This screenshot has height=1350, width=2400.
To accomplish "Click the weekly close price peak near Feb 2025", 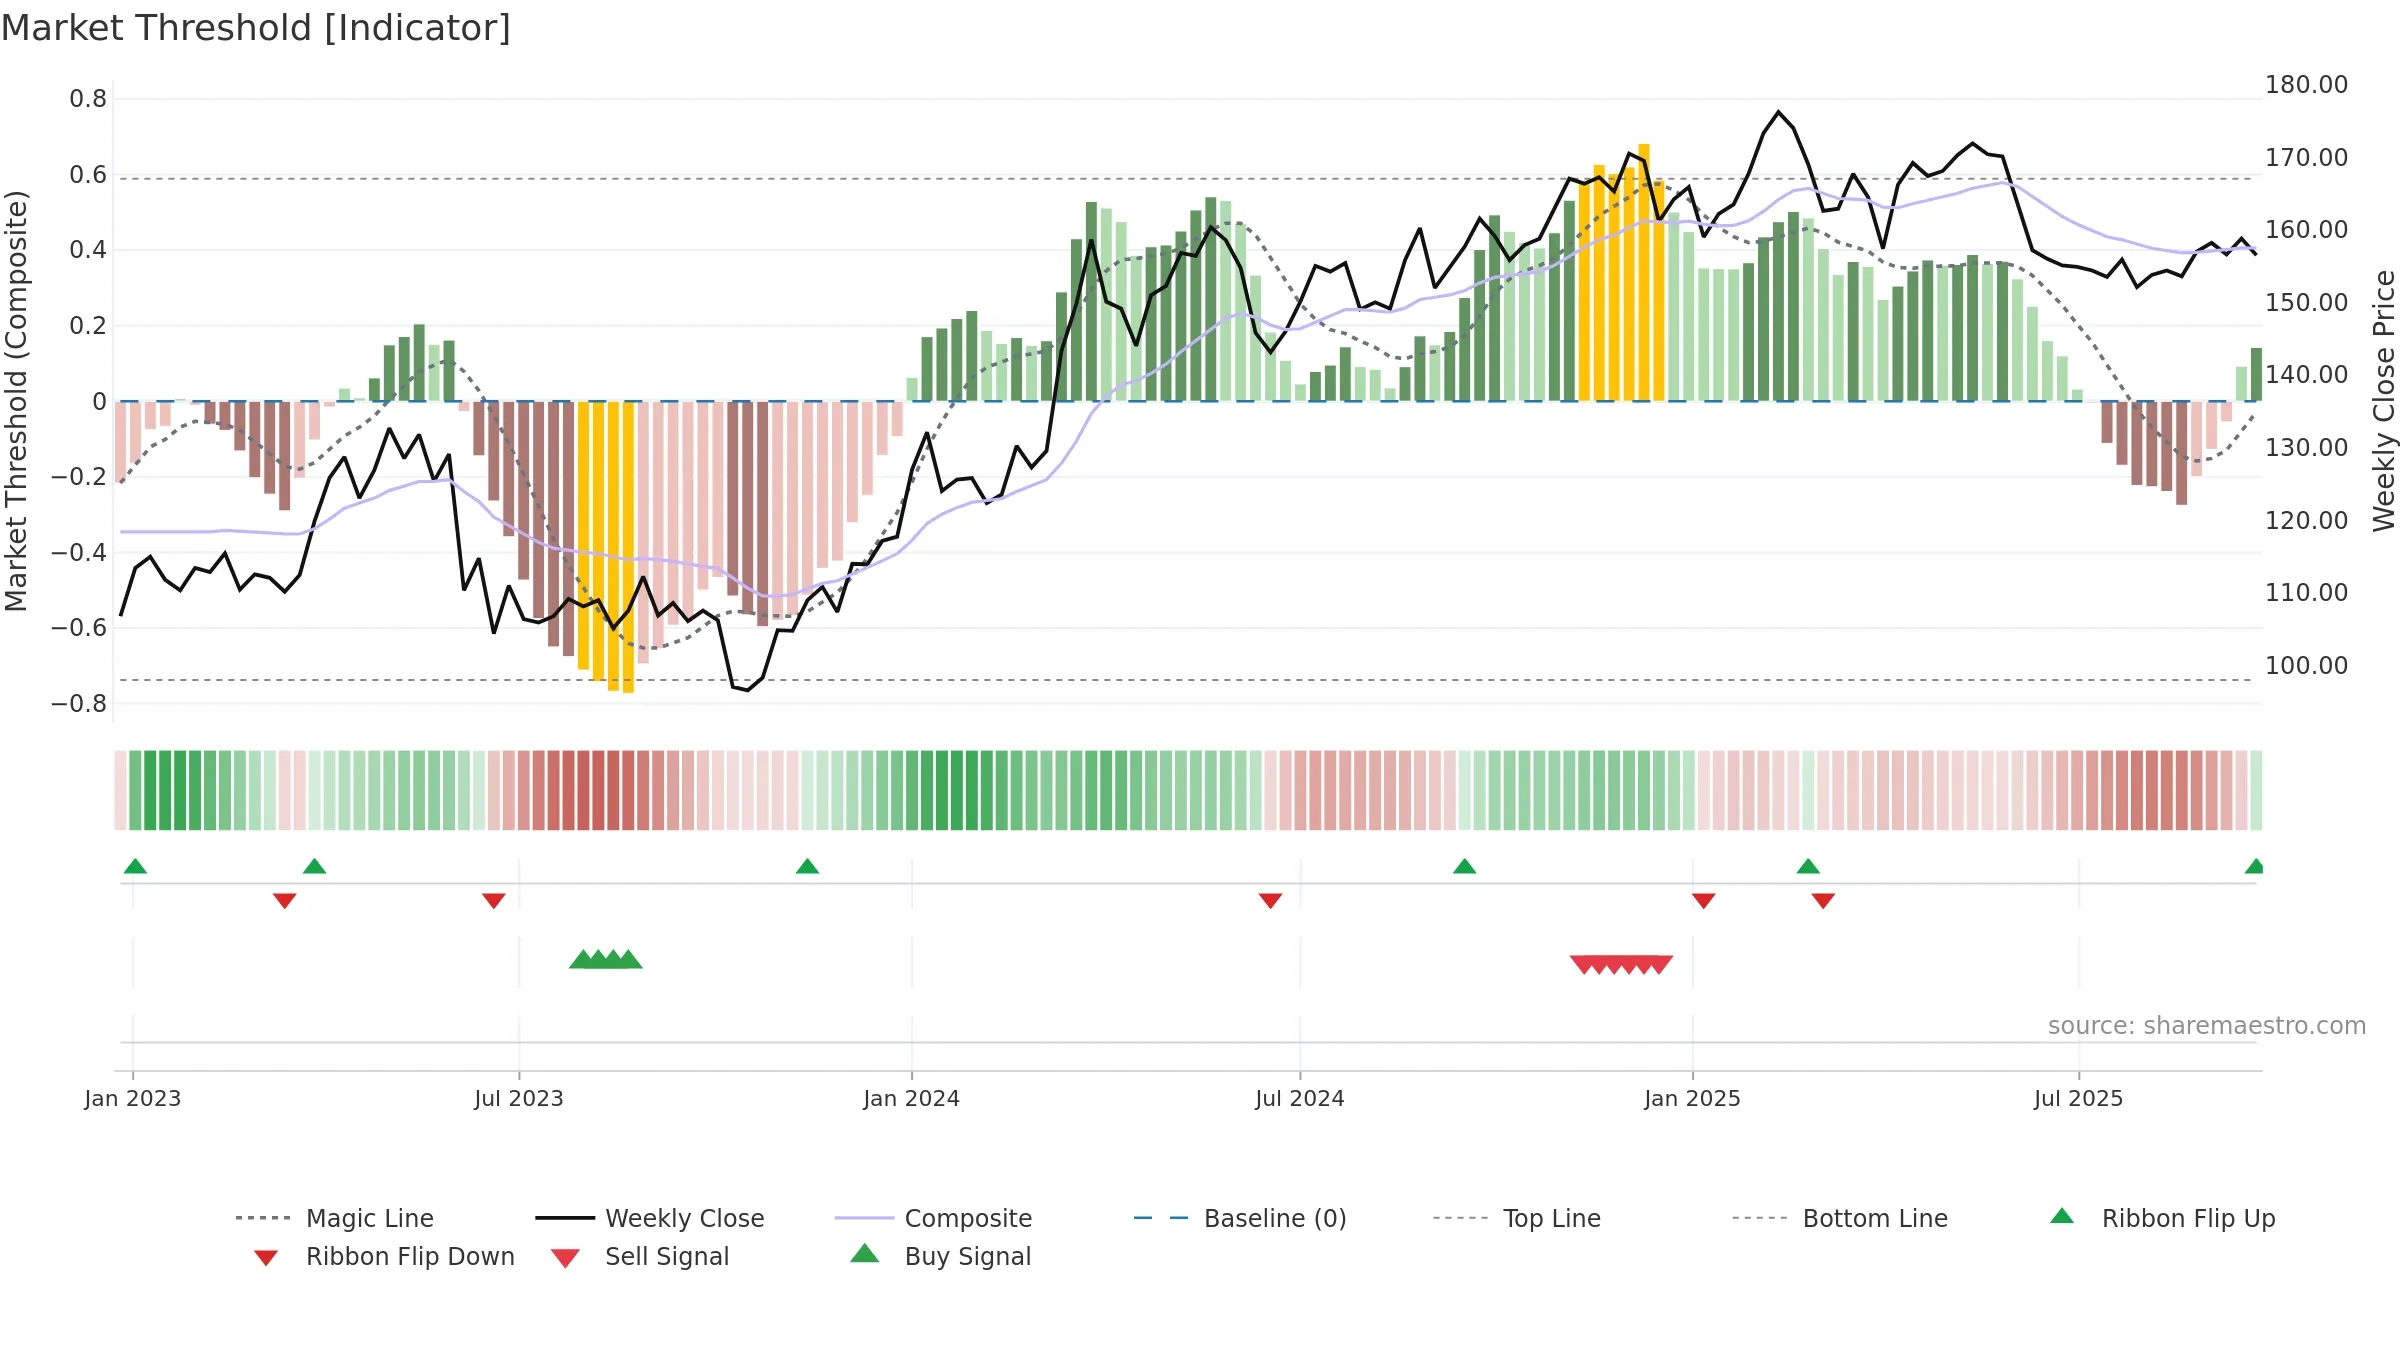I will click(1778, 112).
